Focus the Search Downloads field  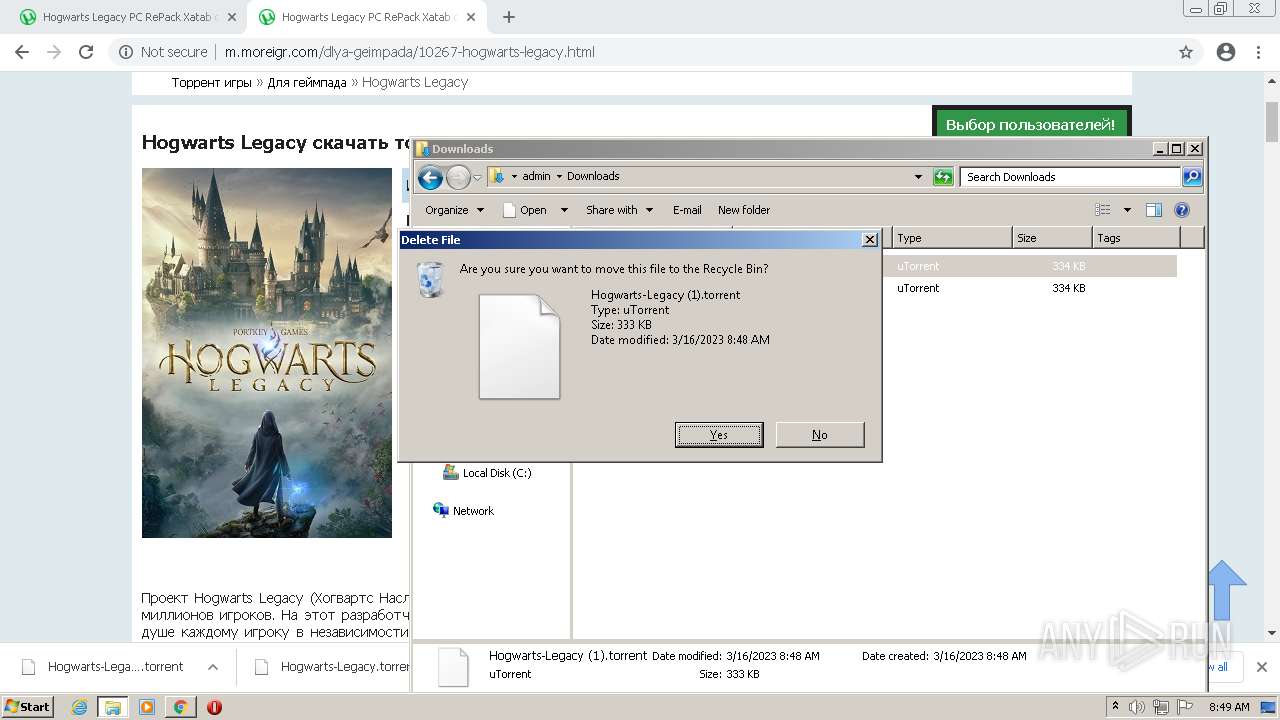(1071, 177)
